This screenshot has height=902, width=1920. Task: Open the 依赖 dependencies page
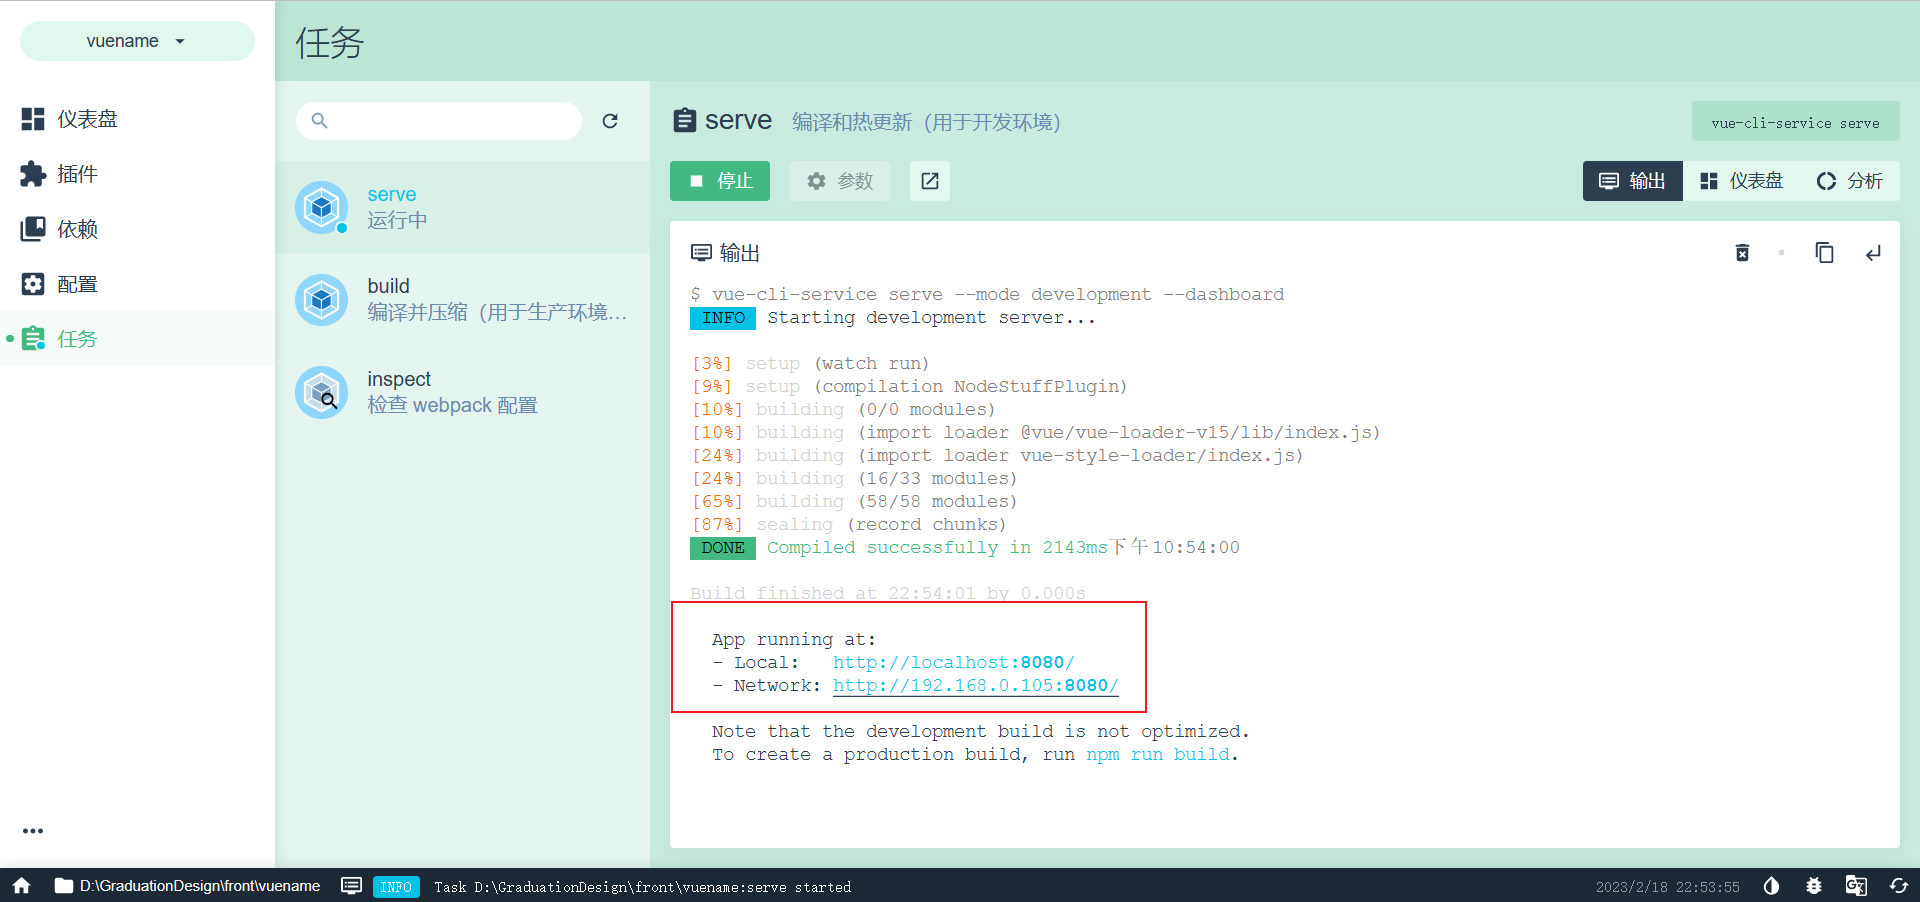pyautogui.click(x=137, y=229)
